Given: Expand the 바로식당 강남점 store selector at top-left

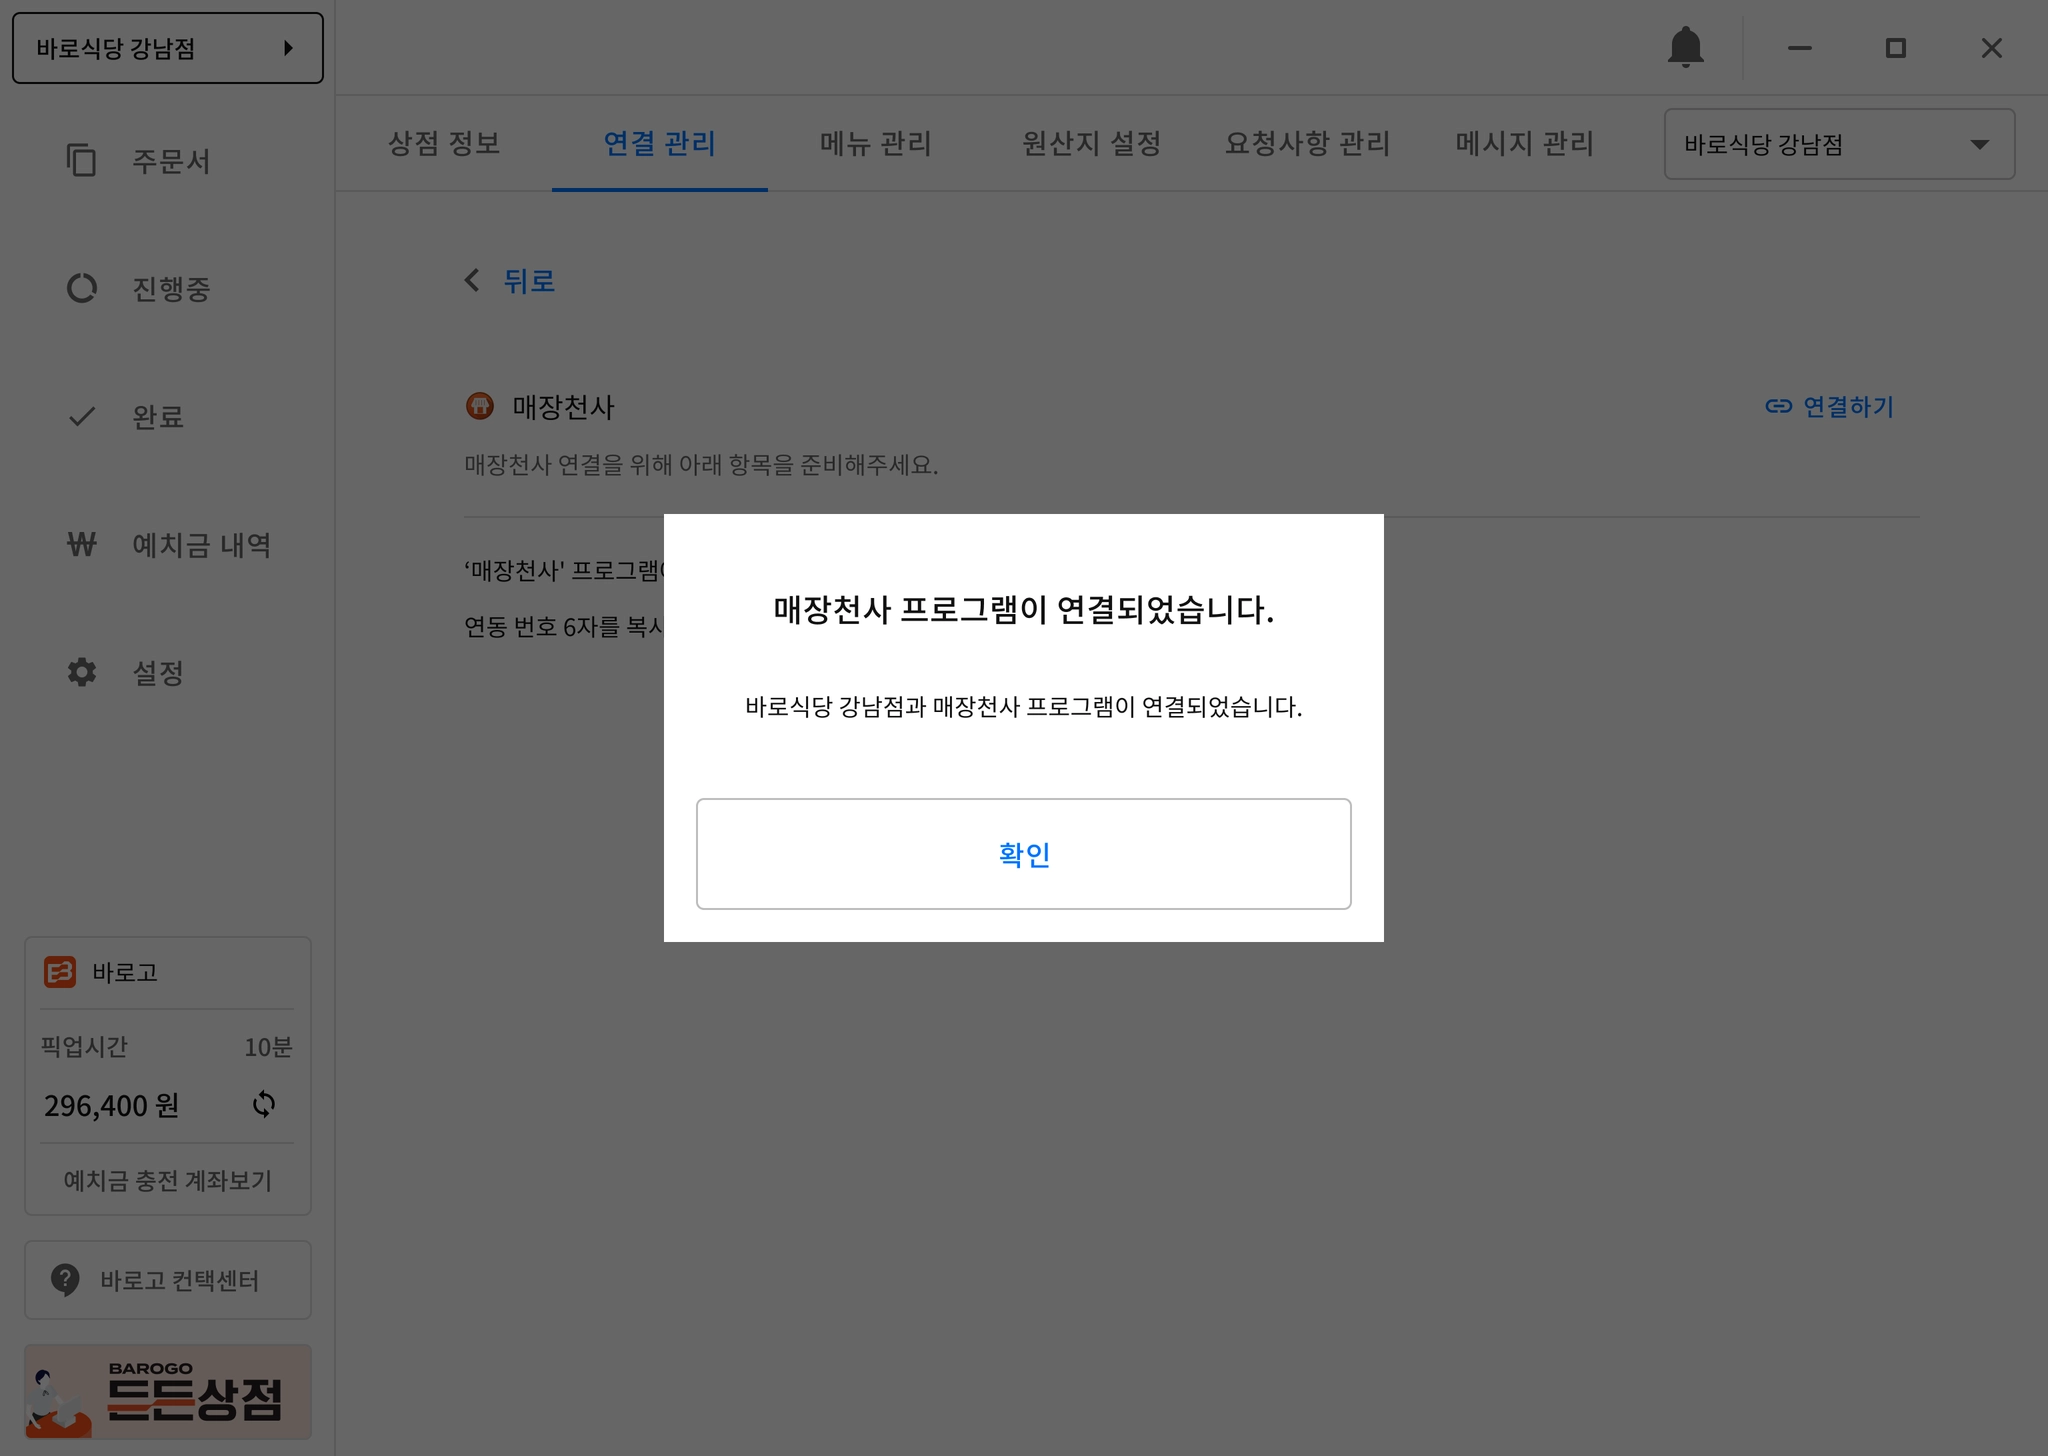Looking at the screenshot, I should (x=168, y=48).
